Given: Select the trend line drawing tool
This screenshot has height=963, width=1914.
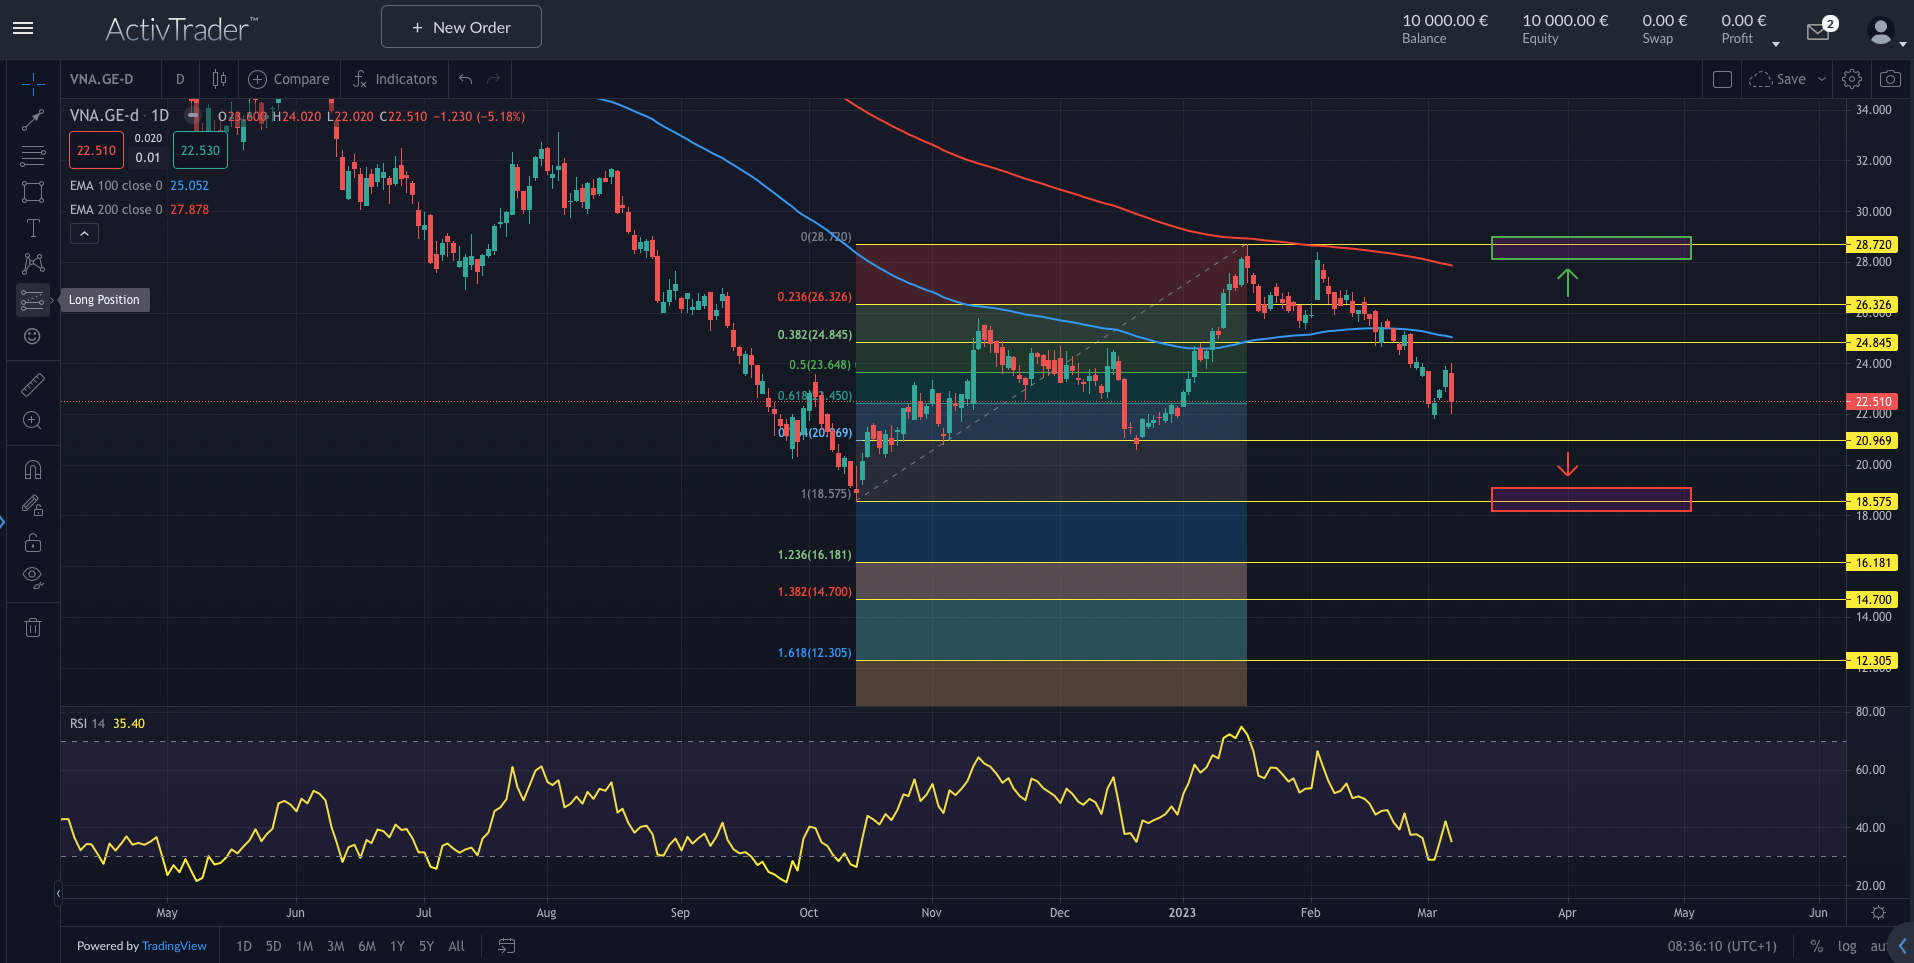Looking at the screenshot, I should click(33, 120).
